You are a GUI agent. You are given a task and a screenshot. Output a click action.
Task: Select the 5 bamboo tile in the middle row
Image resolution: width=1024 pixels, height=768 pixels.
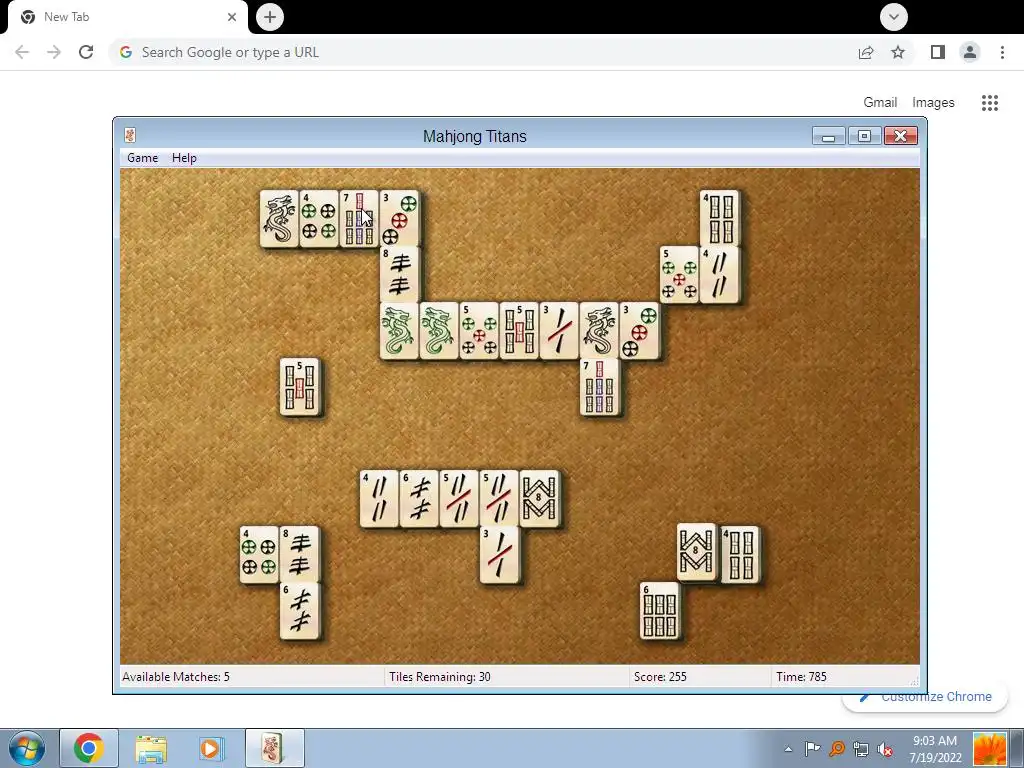tap(519, 330)
